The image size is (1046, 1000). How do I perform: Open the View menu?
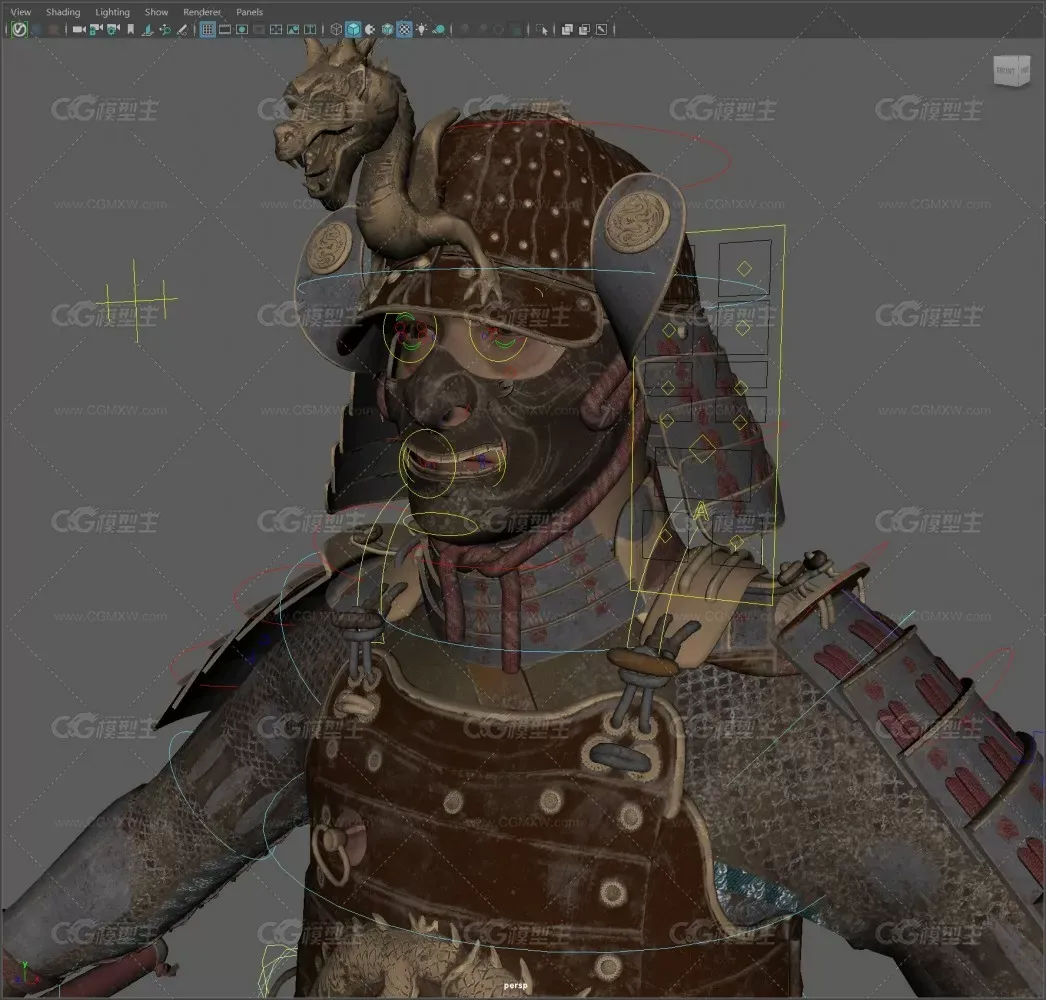click(21, 12)
